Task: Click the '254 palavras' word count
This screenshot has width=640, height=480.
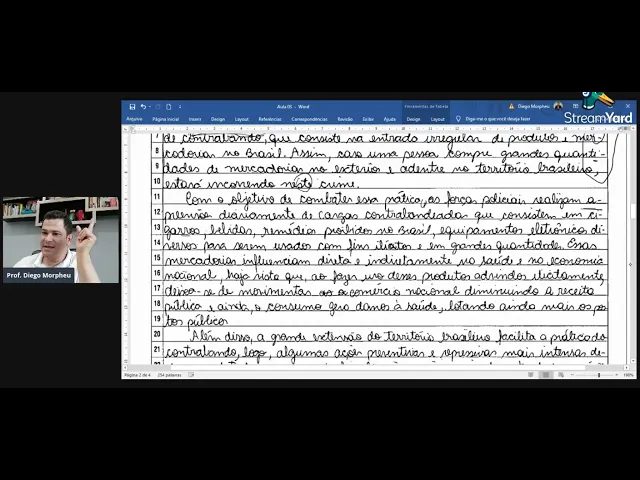Action: click(169, 375)
